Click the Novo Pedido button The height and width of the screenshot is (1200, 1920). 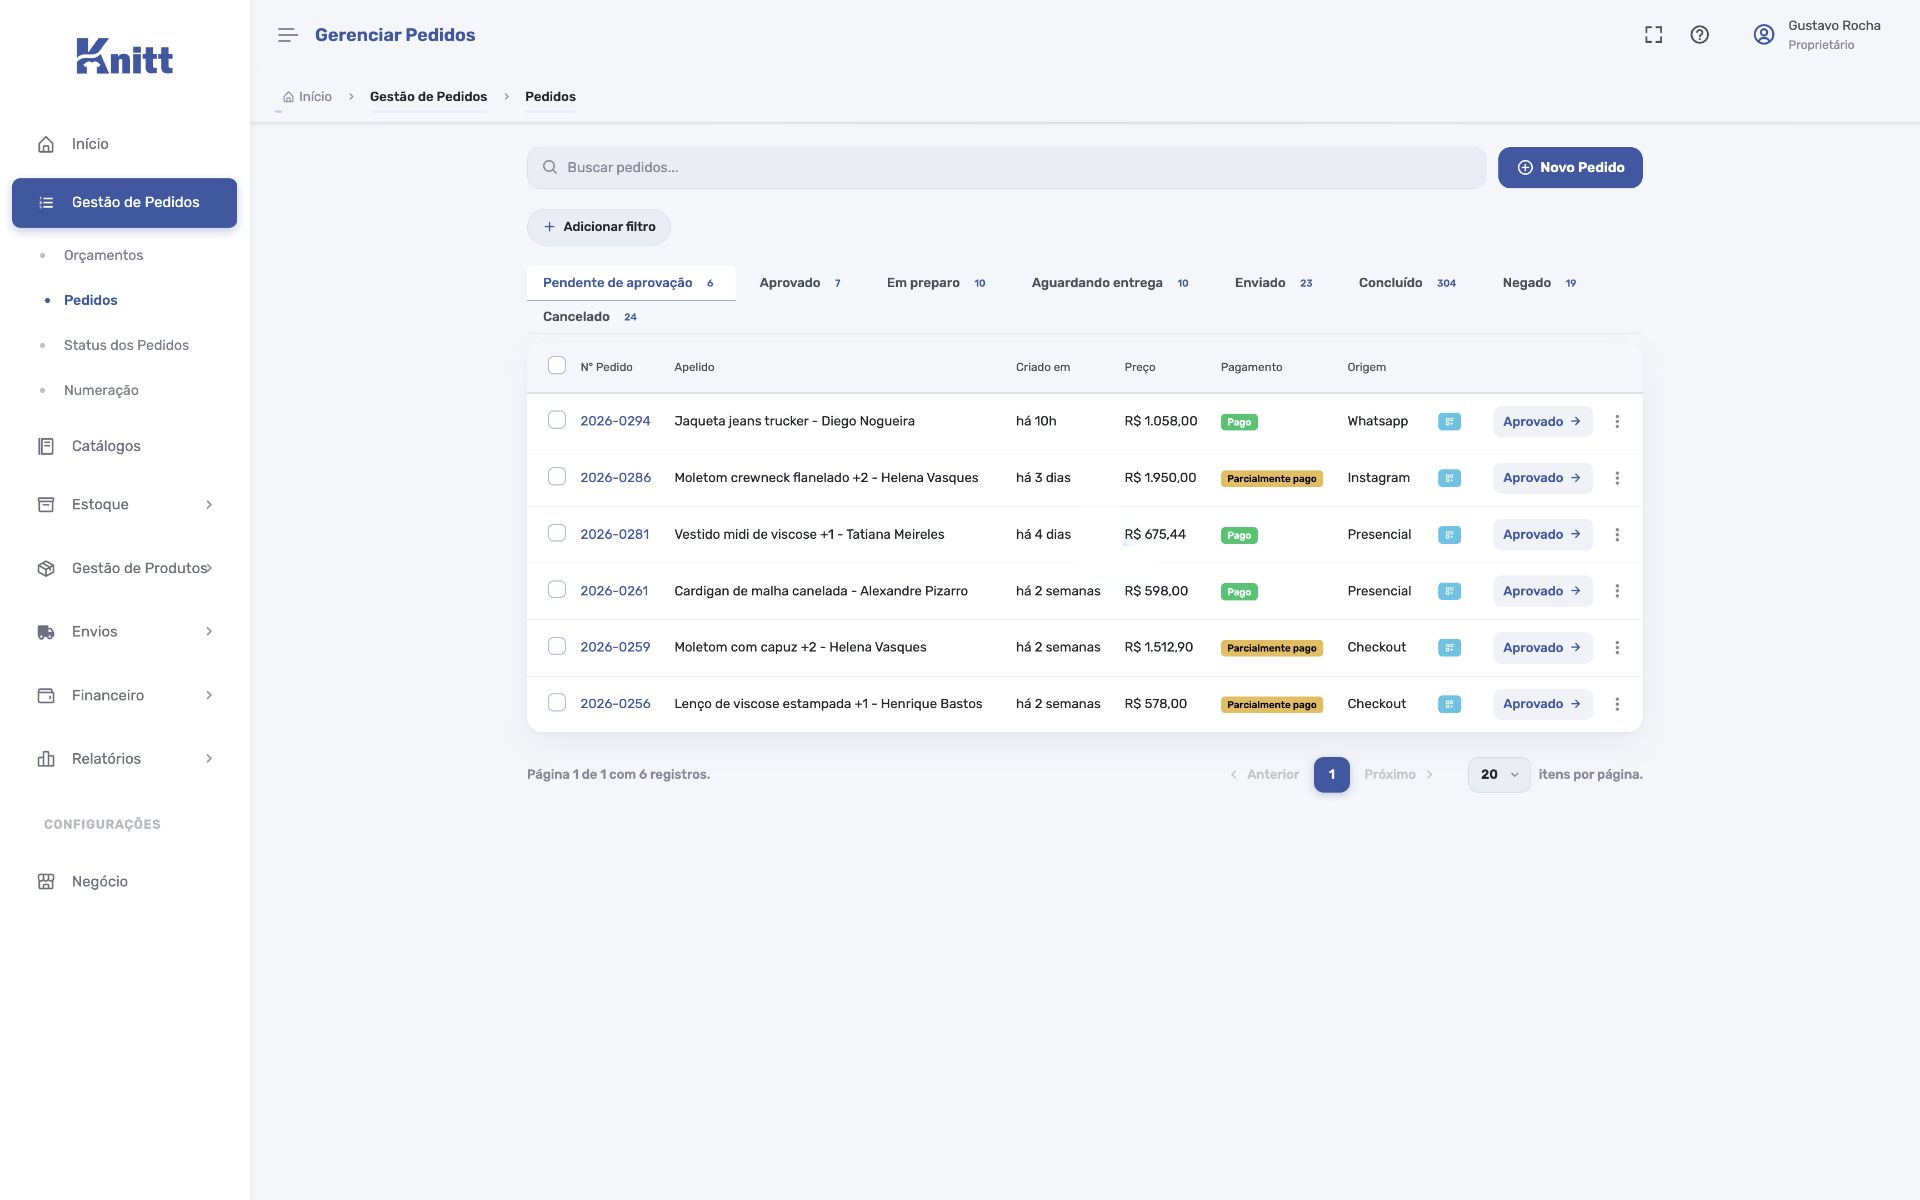(1570, 167)
